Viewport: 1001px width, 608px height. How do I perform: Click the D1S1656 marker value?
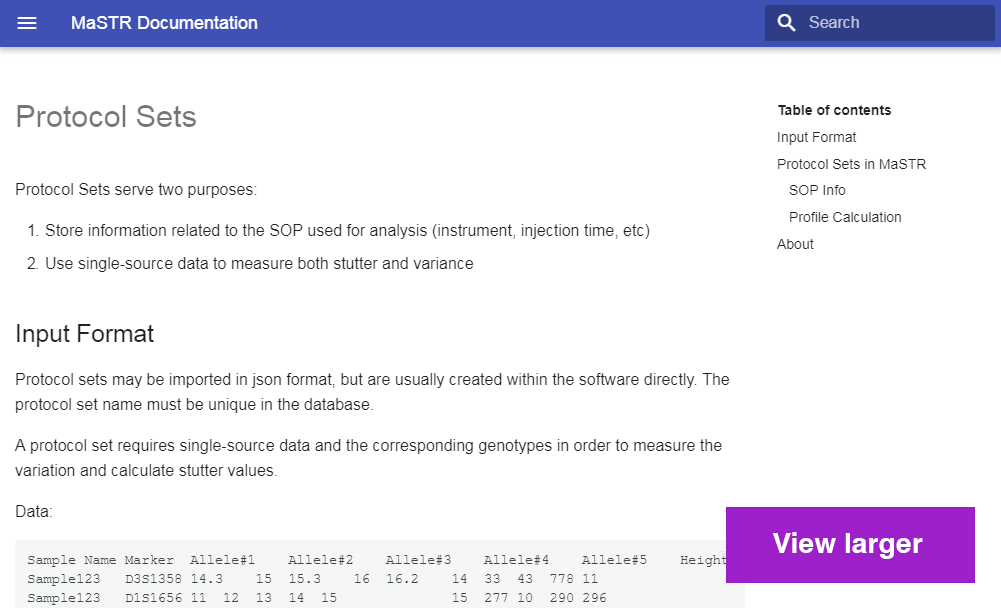(153, 598)
